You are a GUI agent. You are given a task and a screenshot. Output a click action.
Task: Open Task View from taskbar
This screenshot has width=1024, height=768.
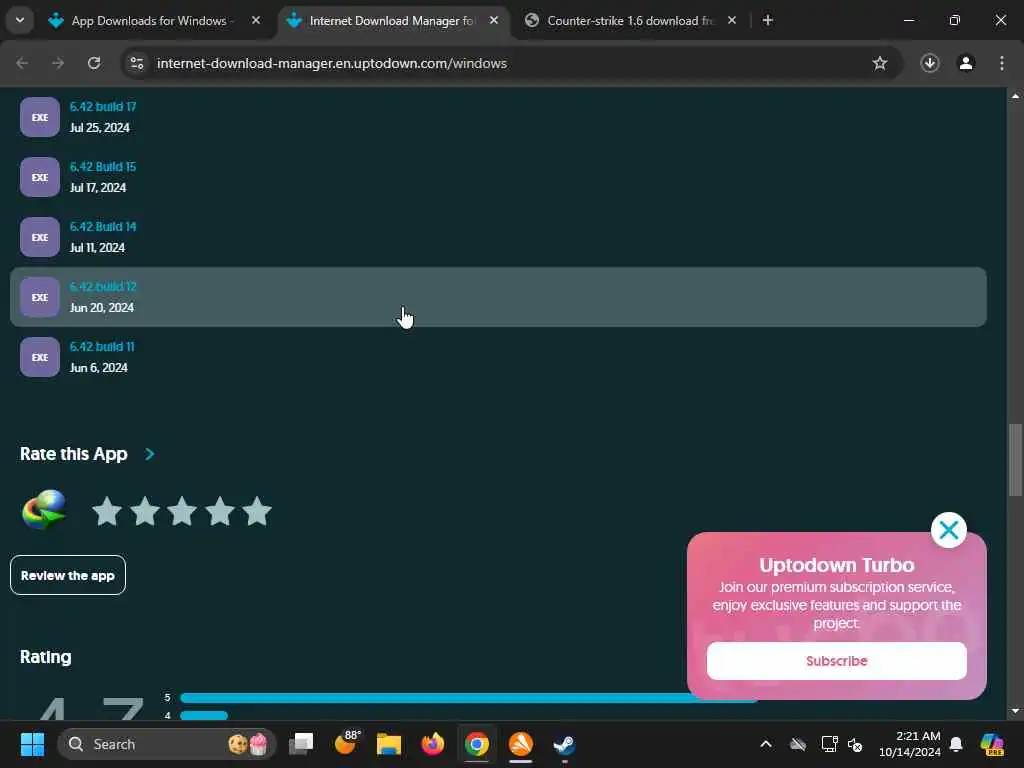point(301,744)
